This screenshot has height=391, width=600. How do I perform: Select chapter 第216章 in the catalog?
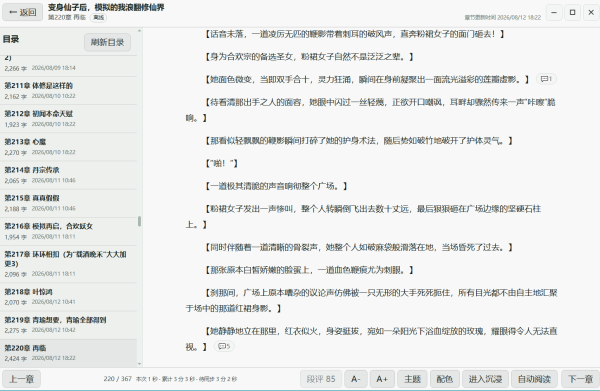pyautogui.click(x=68, y=231)
